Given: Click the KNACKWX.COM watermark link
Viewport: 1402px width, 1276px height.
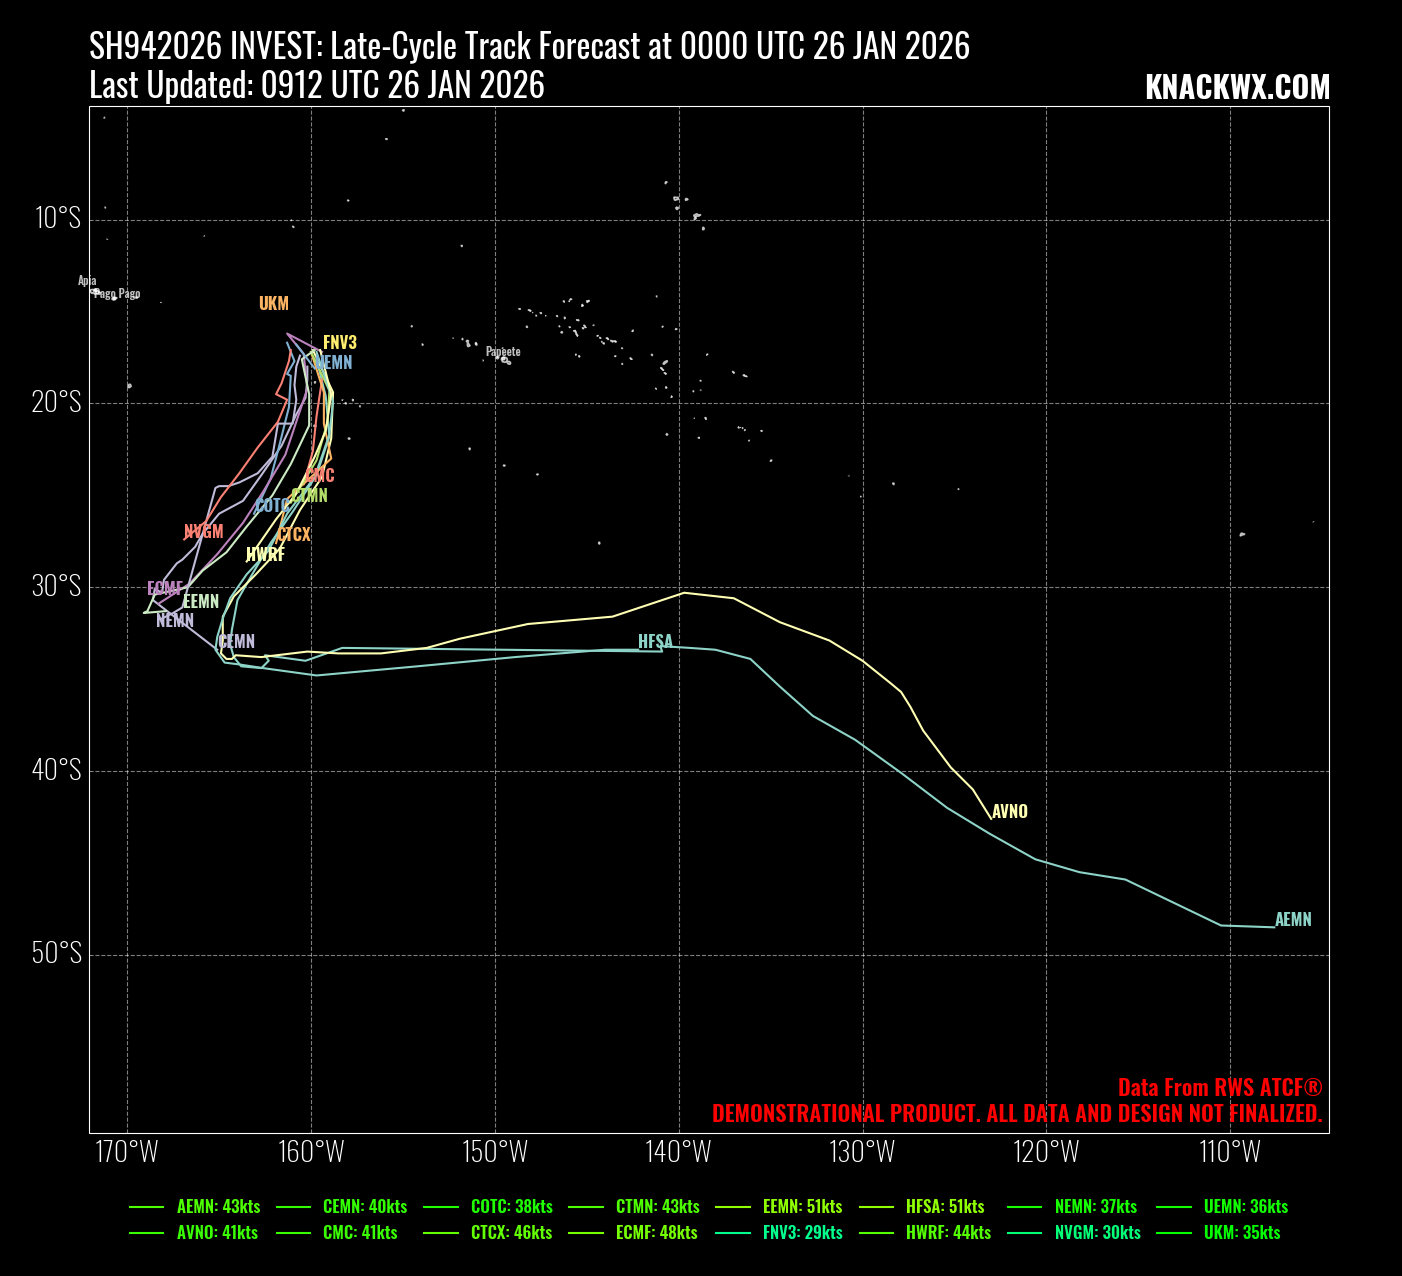Looking at the screenshot, I should click(1237, 88).
